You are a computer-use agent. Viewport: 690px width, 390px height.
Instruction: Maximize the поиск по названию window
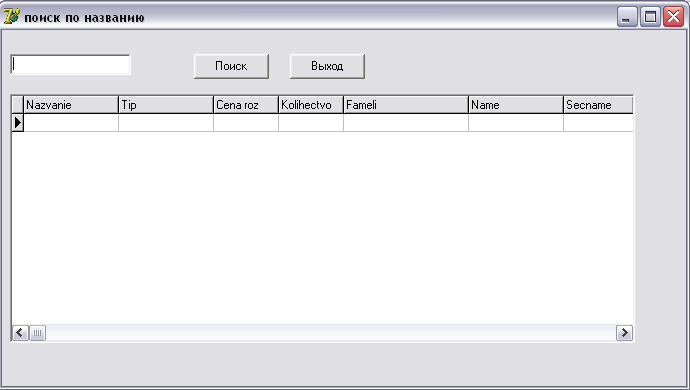click(x=650, y=17)
